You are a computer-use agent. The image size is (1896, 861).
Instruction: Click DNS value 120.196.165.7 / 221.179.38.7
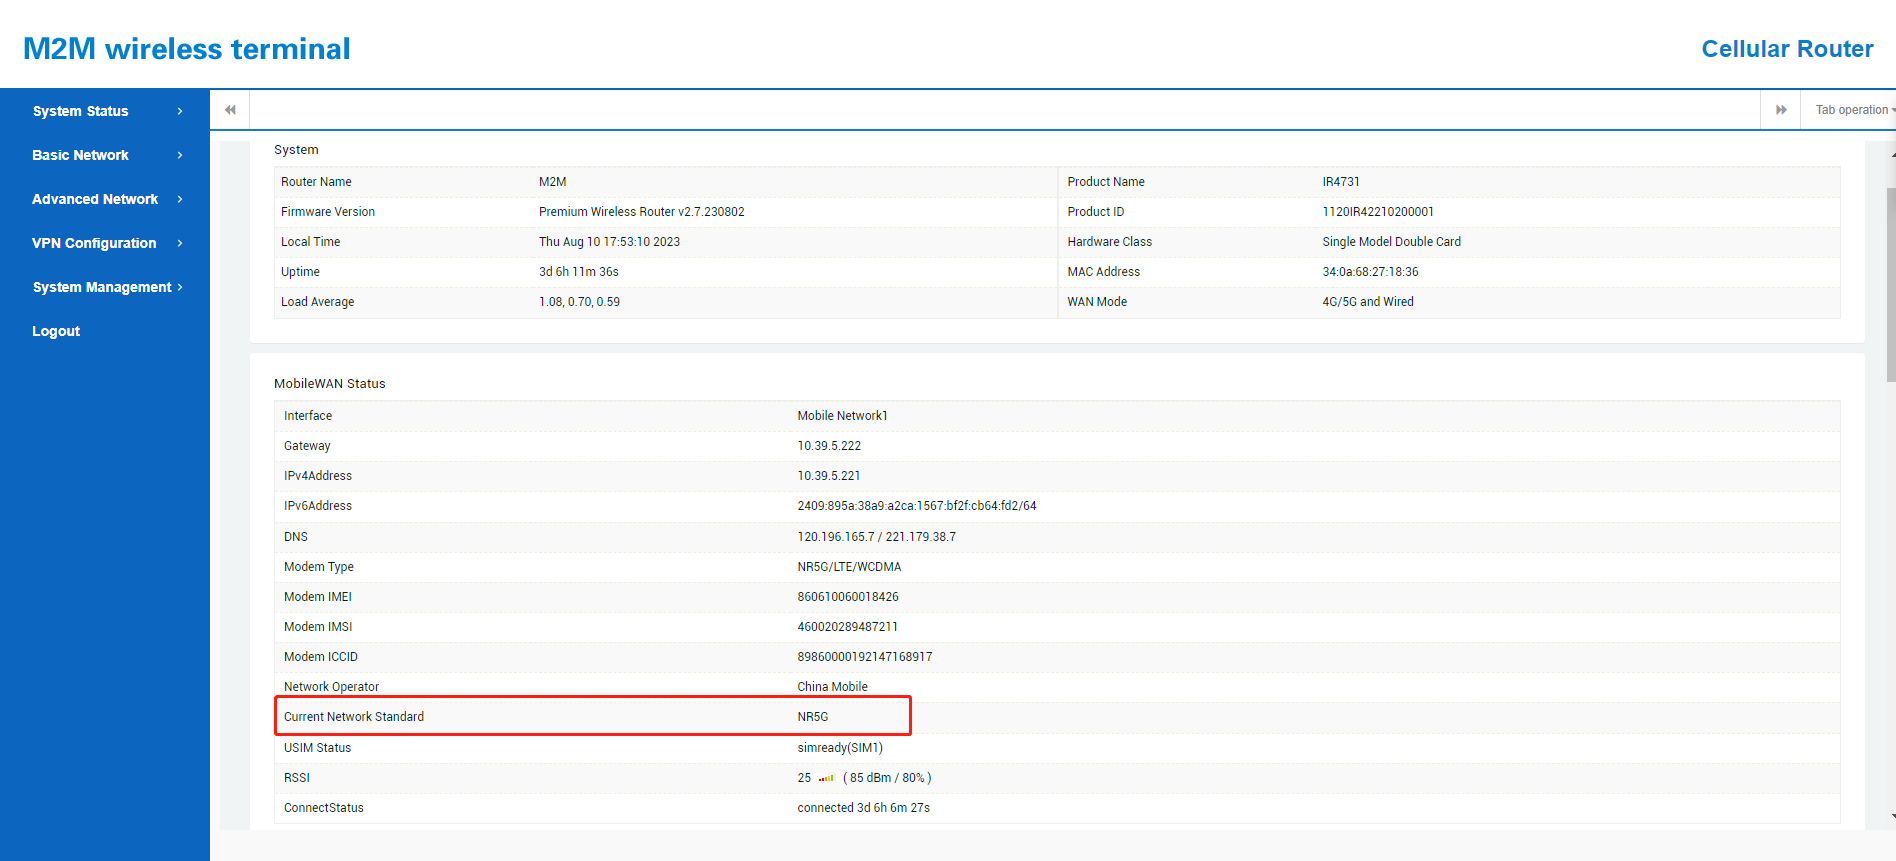(x=877, y=537)
